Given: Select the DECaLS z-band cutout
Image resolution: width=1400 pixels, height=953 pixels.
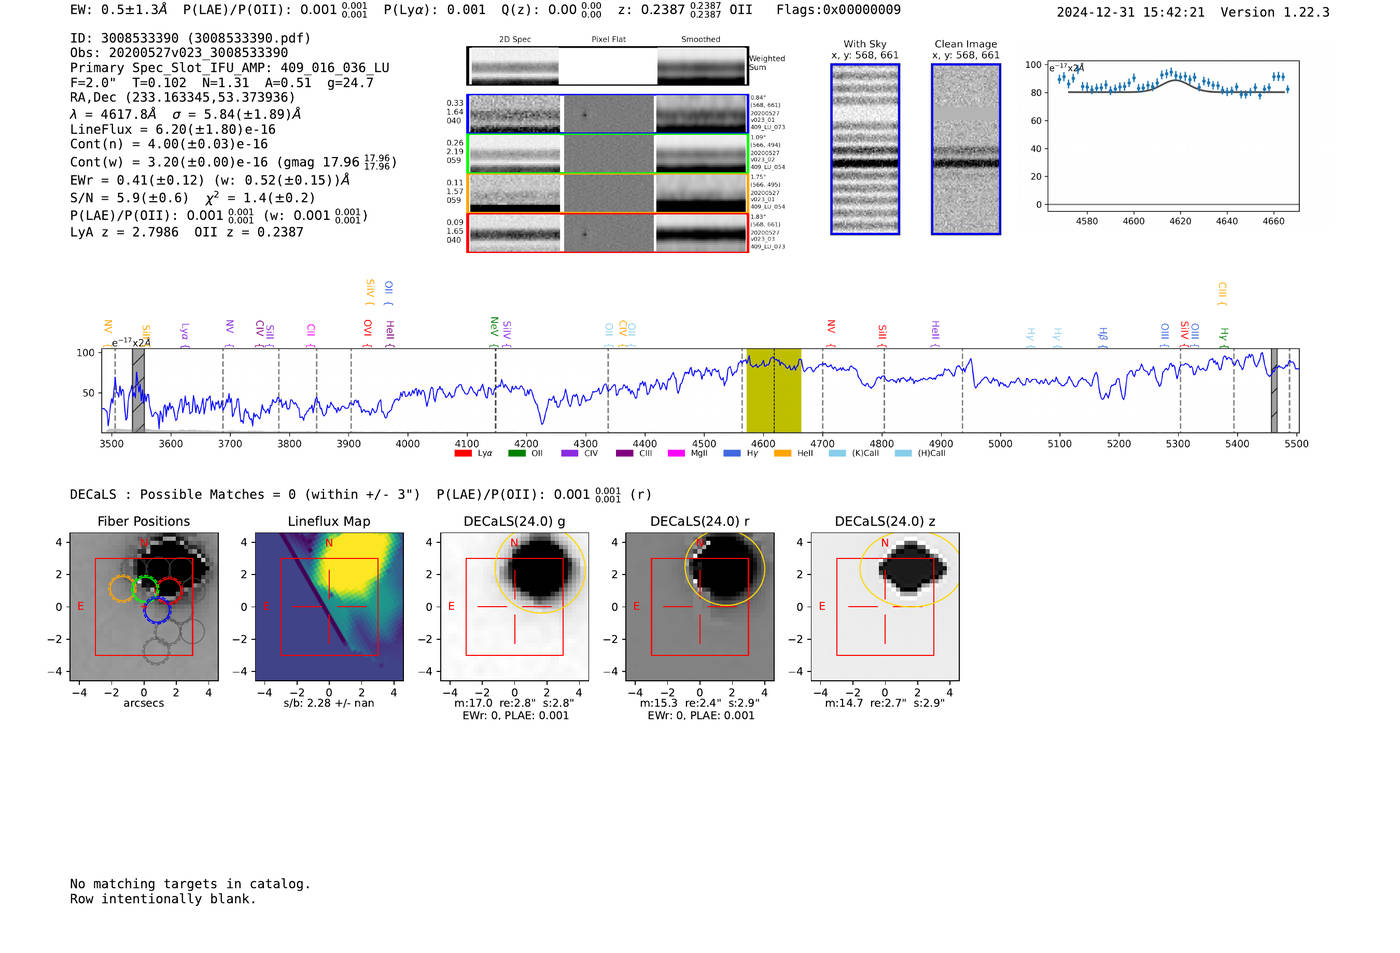Looking at the screenshot, I should (x=884, y=606).
